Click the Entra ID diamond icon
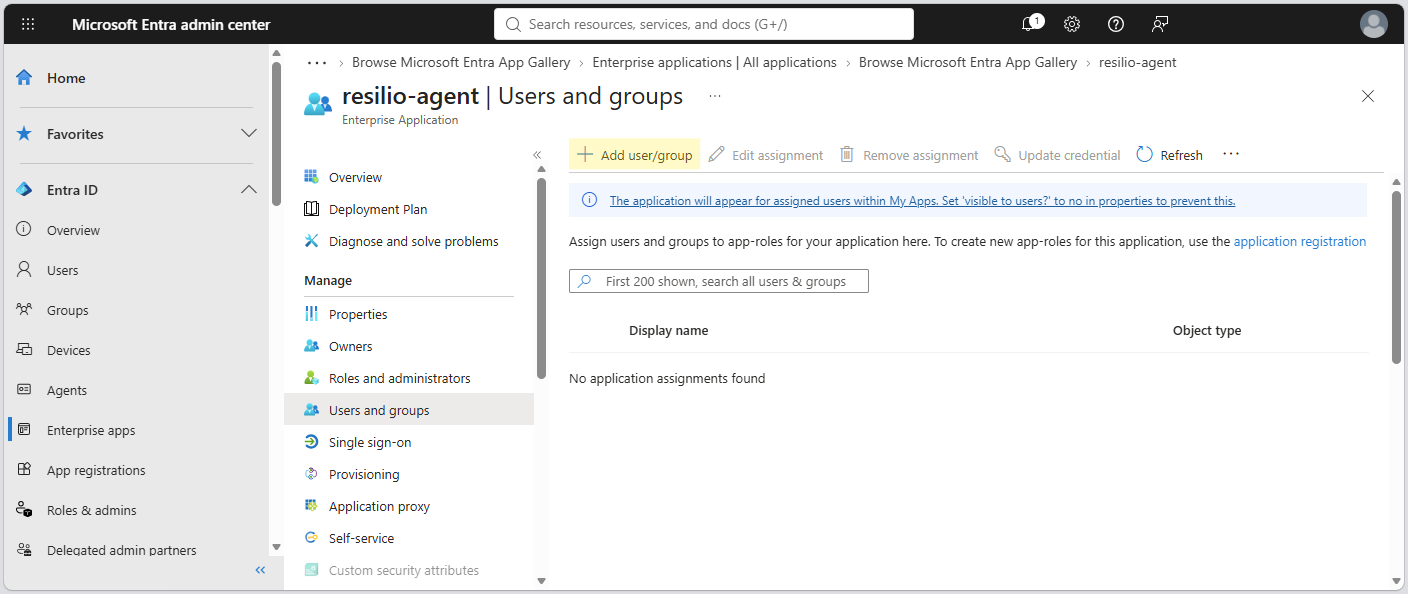Image resolution: width=1408 pixels, height=594 pixels. (24, 190)
